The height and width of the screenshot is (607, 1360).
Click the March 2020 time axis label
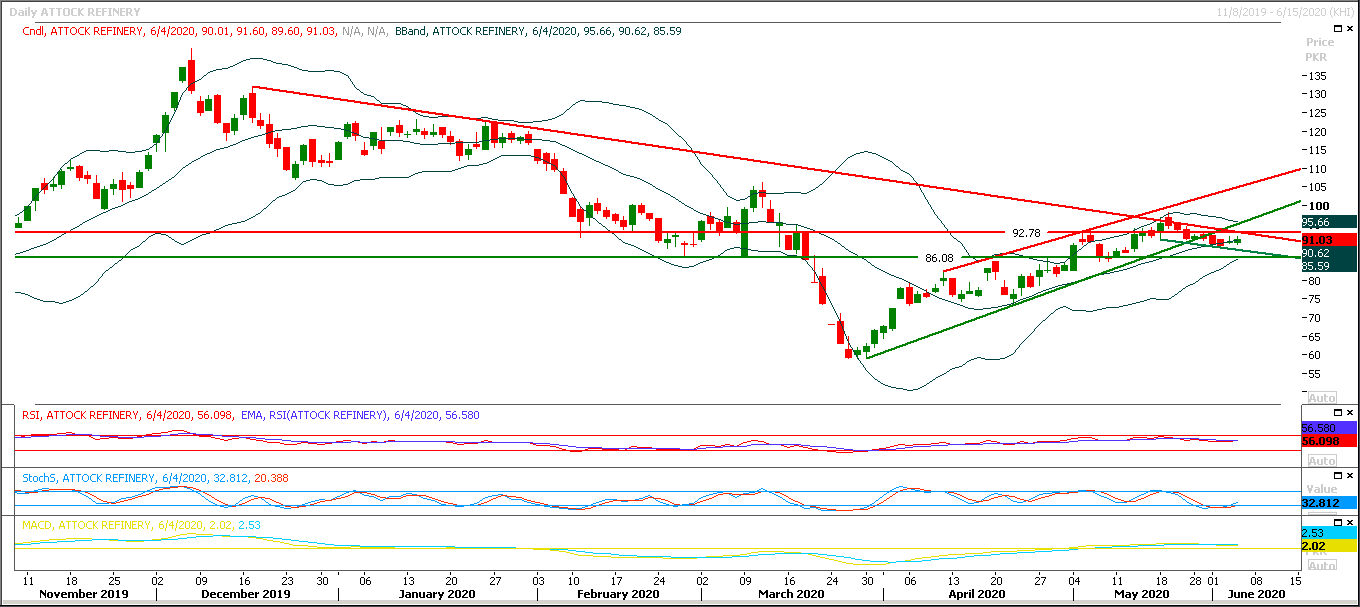790,593
